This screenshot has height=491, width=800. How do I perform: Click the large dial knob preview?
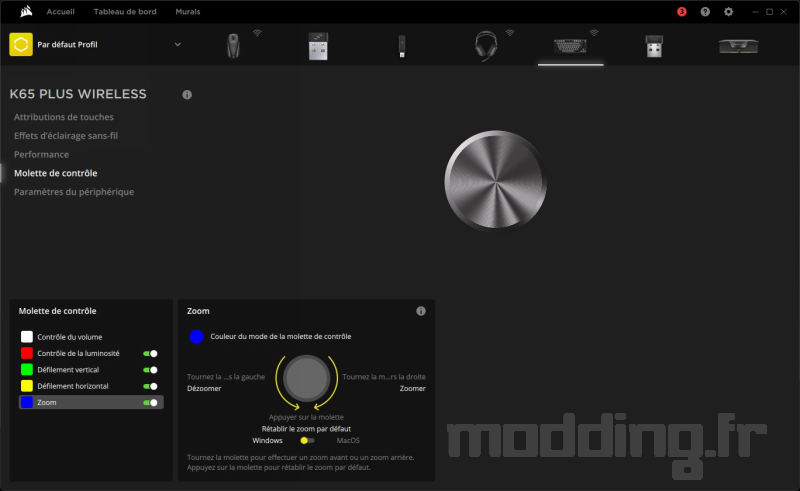tap(495, 180)
